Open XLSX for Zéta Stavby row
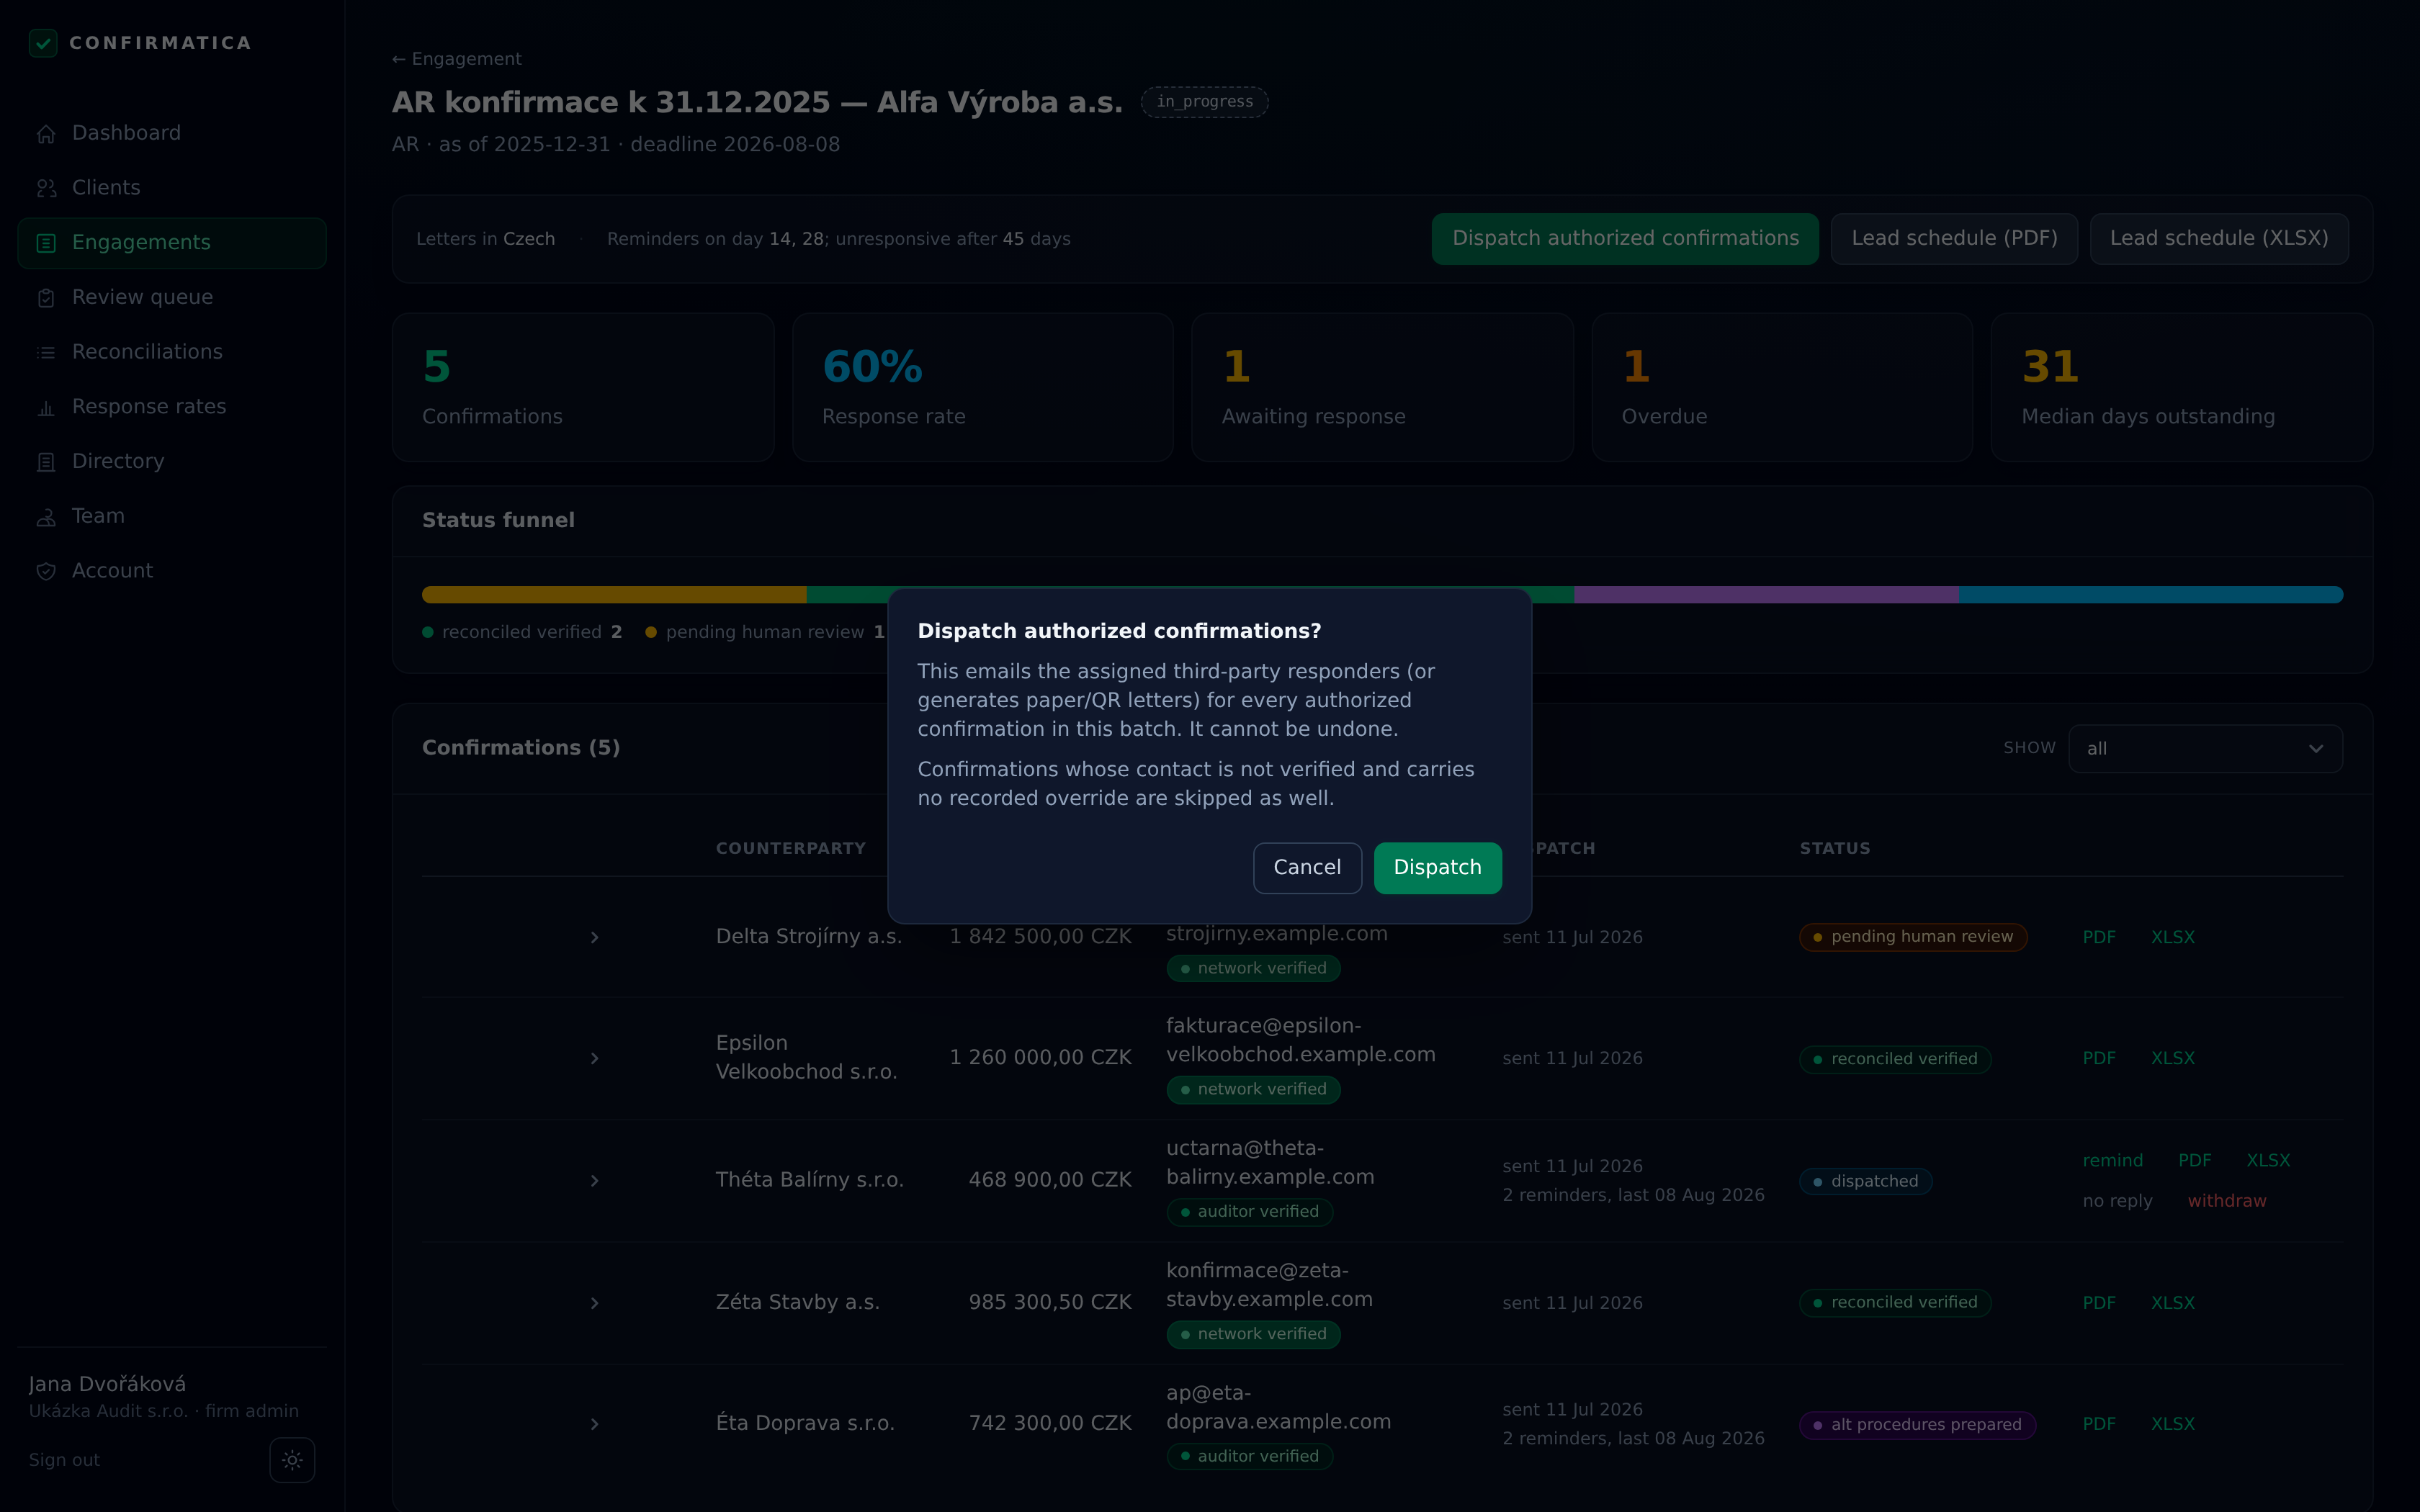Image resolution: width=2420 pixels, height=1512 pixels. [x=2173, y=1303]
